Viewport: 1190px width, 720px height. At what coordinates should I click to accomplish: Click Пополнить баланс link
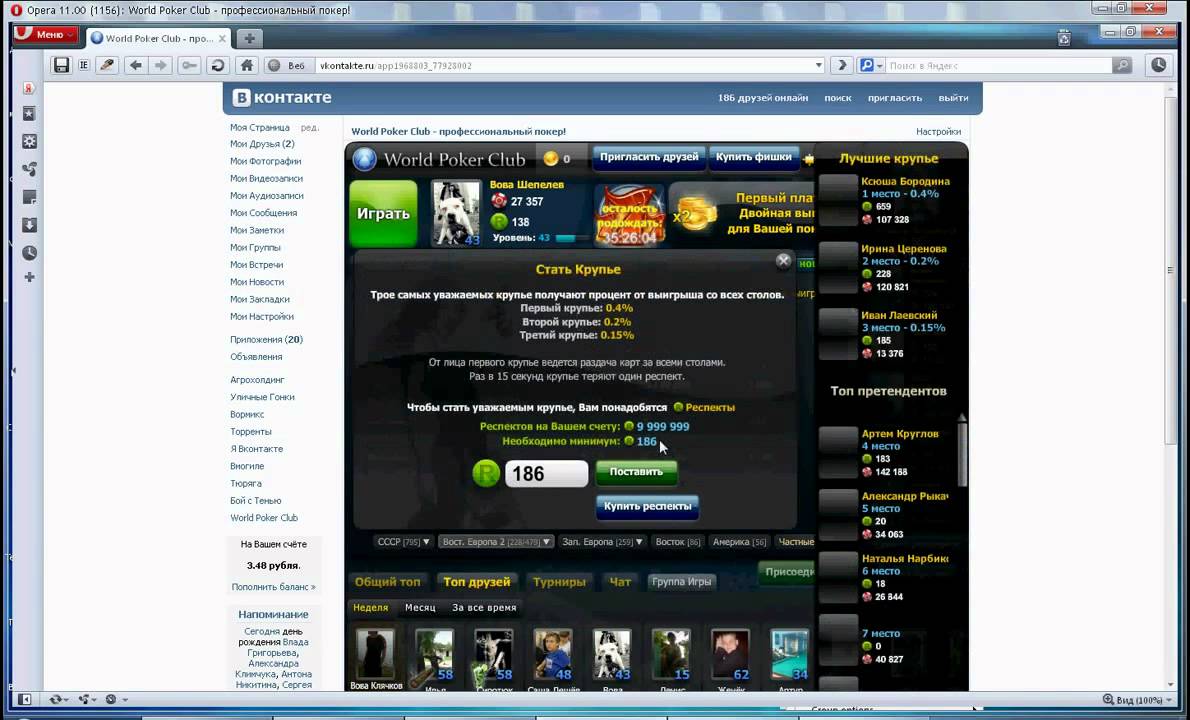click(273, 587)
